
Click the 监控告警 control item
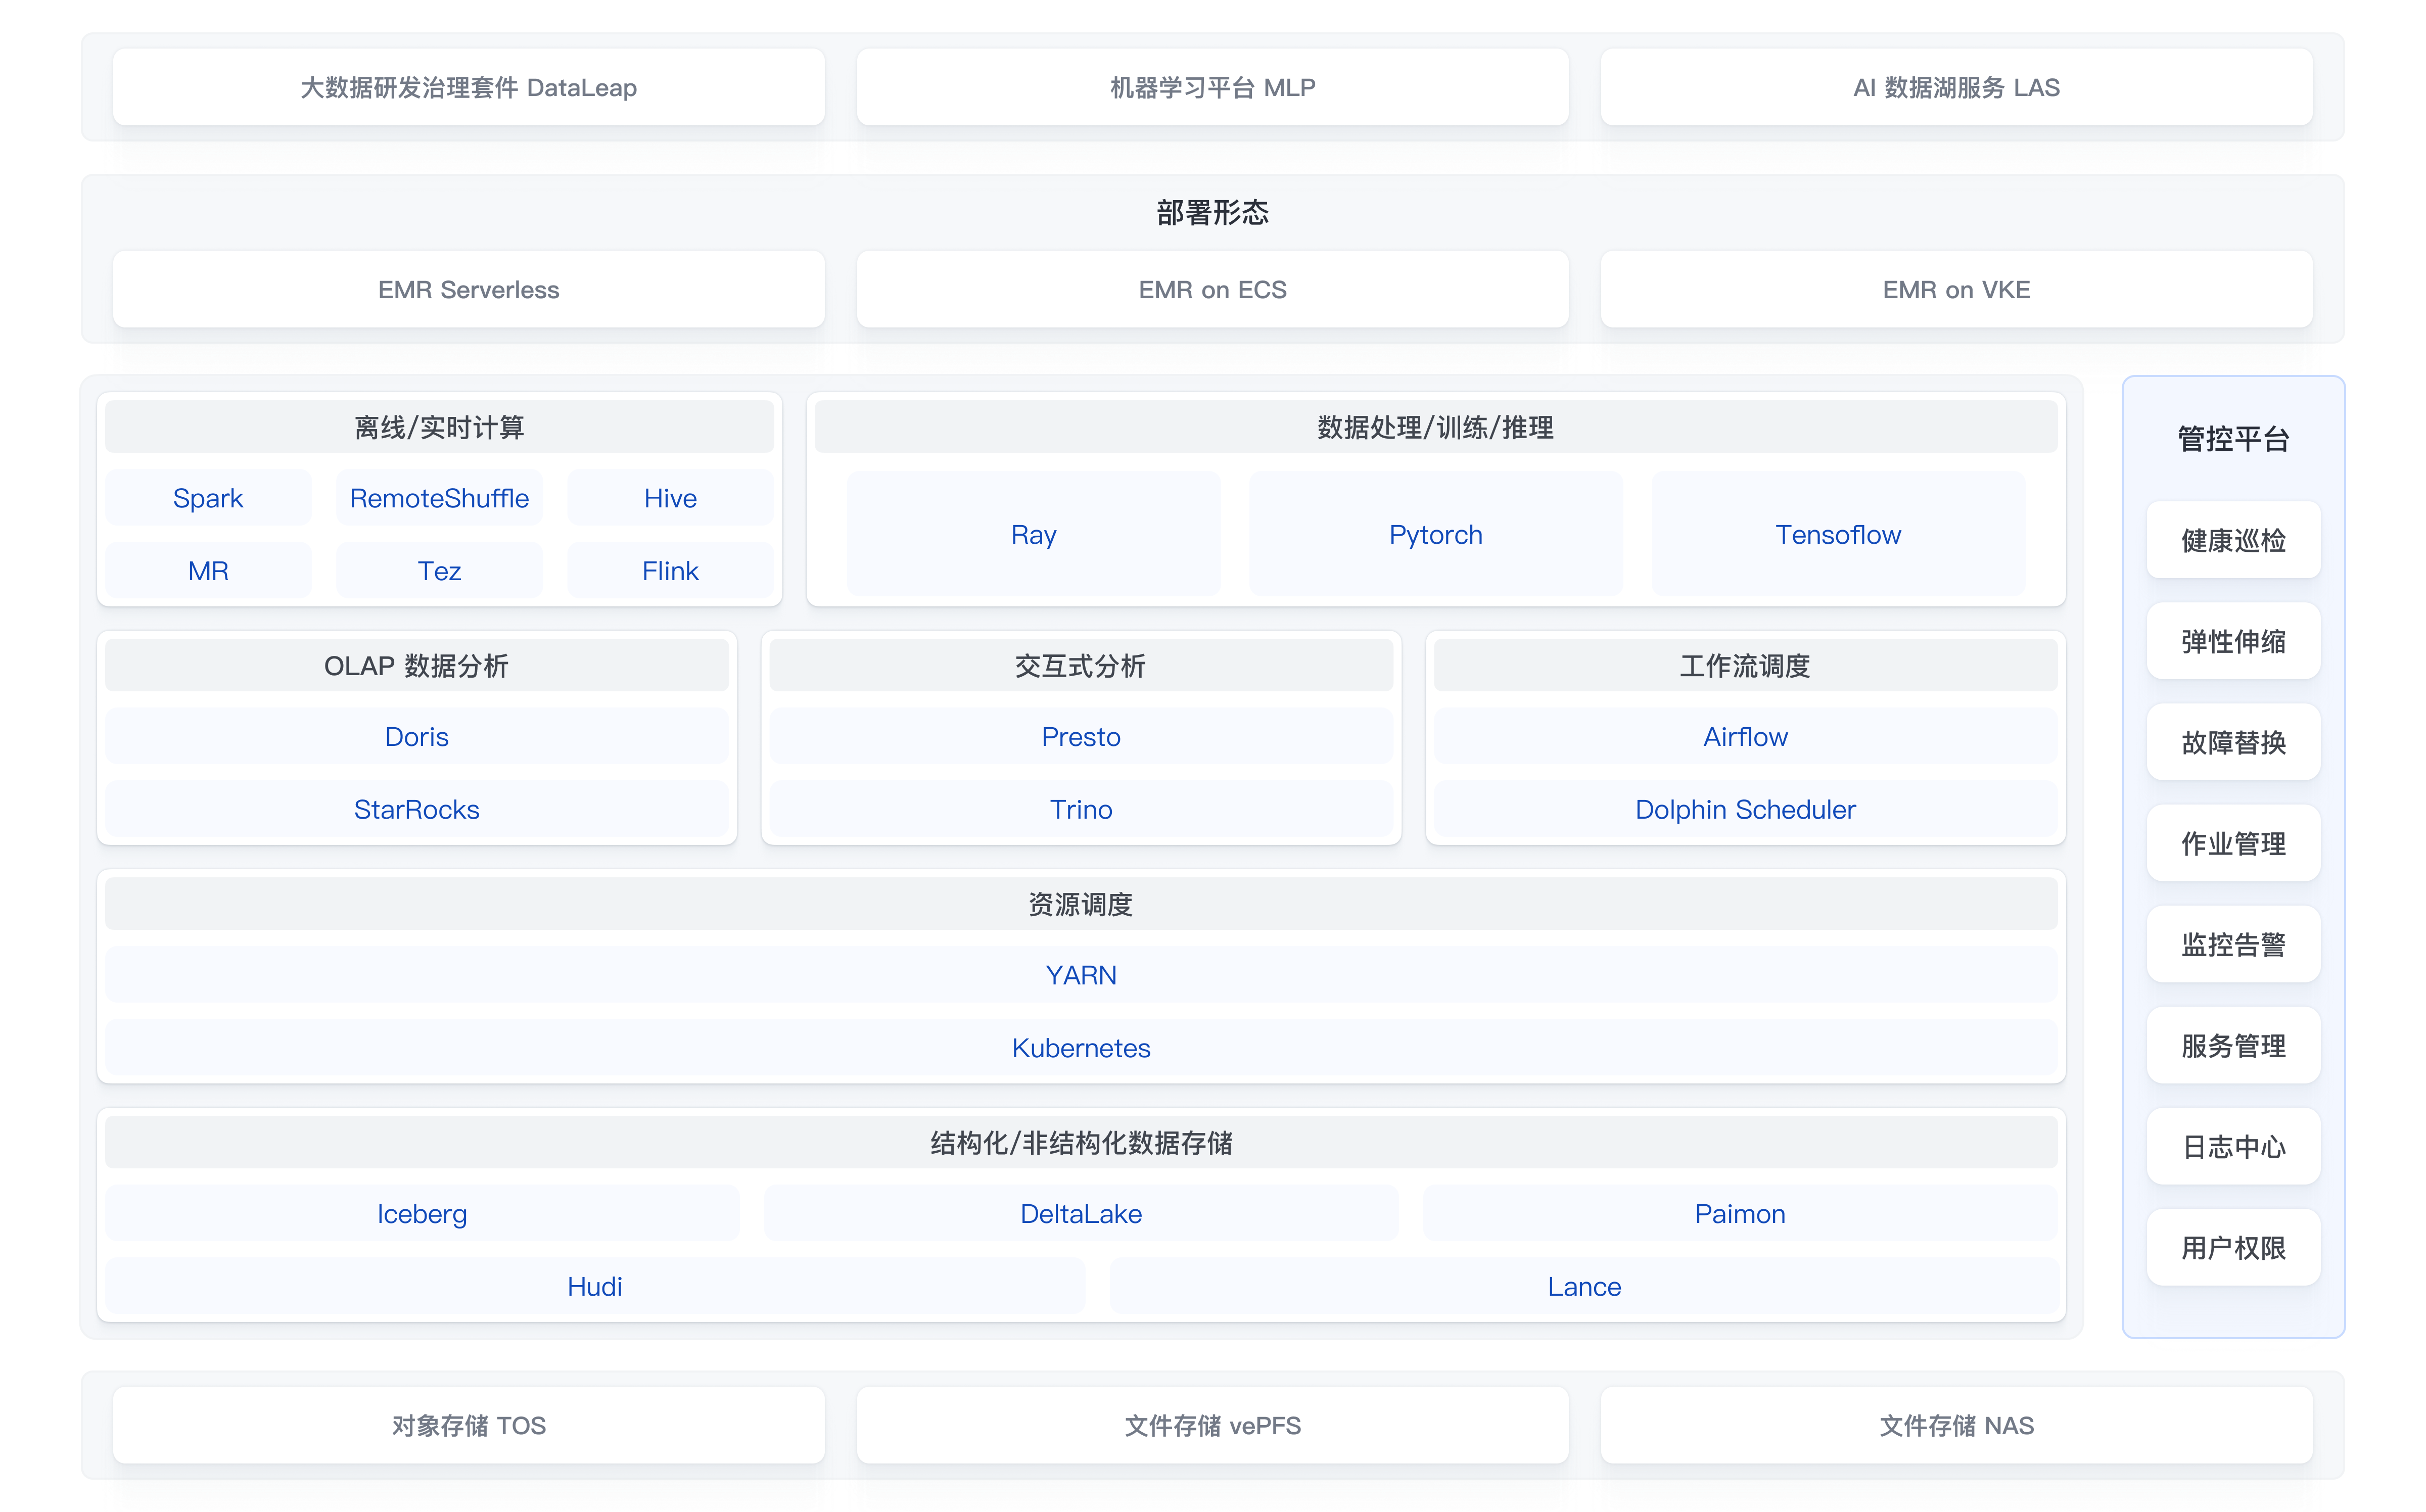pyautogui.click(x=2233, y=944)
